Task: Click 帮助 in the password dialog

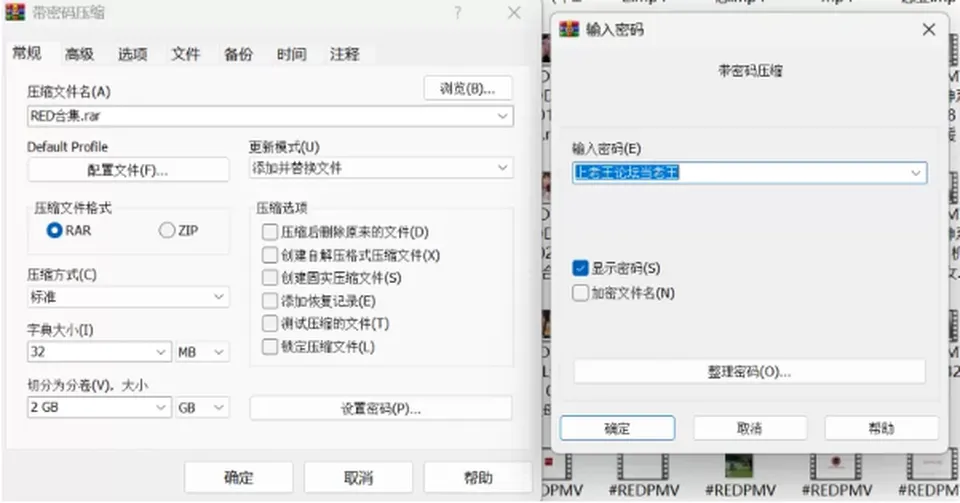Action: (x=882, y=428)
